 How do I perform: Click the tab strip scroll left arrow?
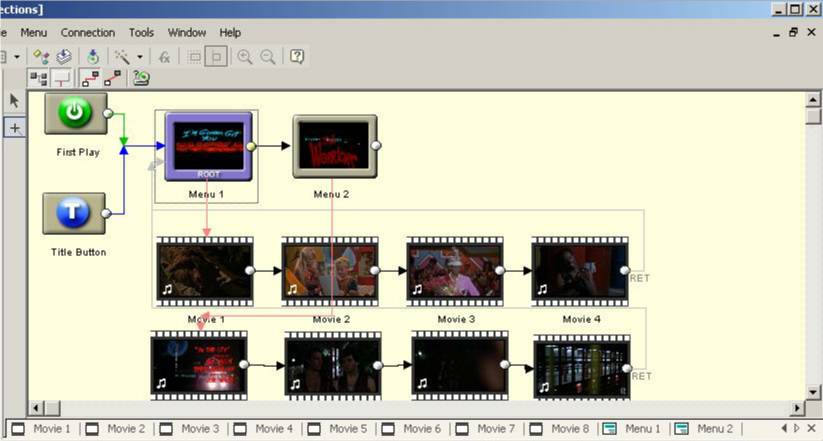pyautogui.click(x=784, y=428)
